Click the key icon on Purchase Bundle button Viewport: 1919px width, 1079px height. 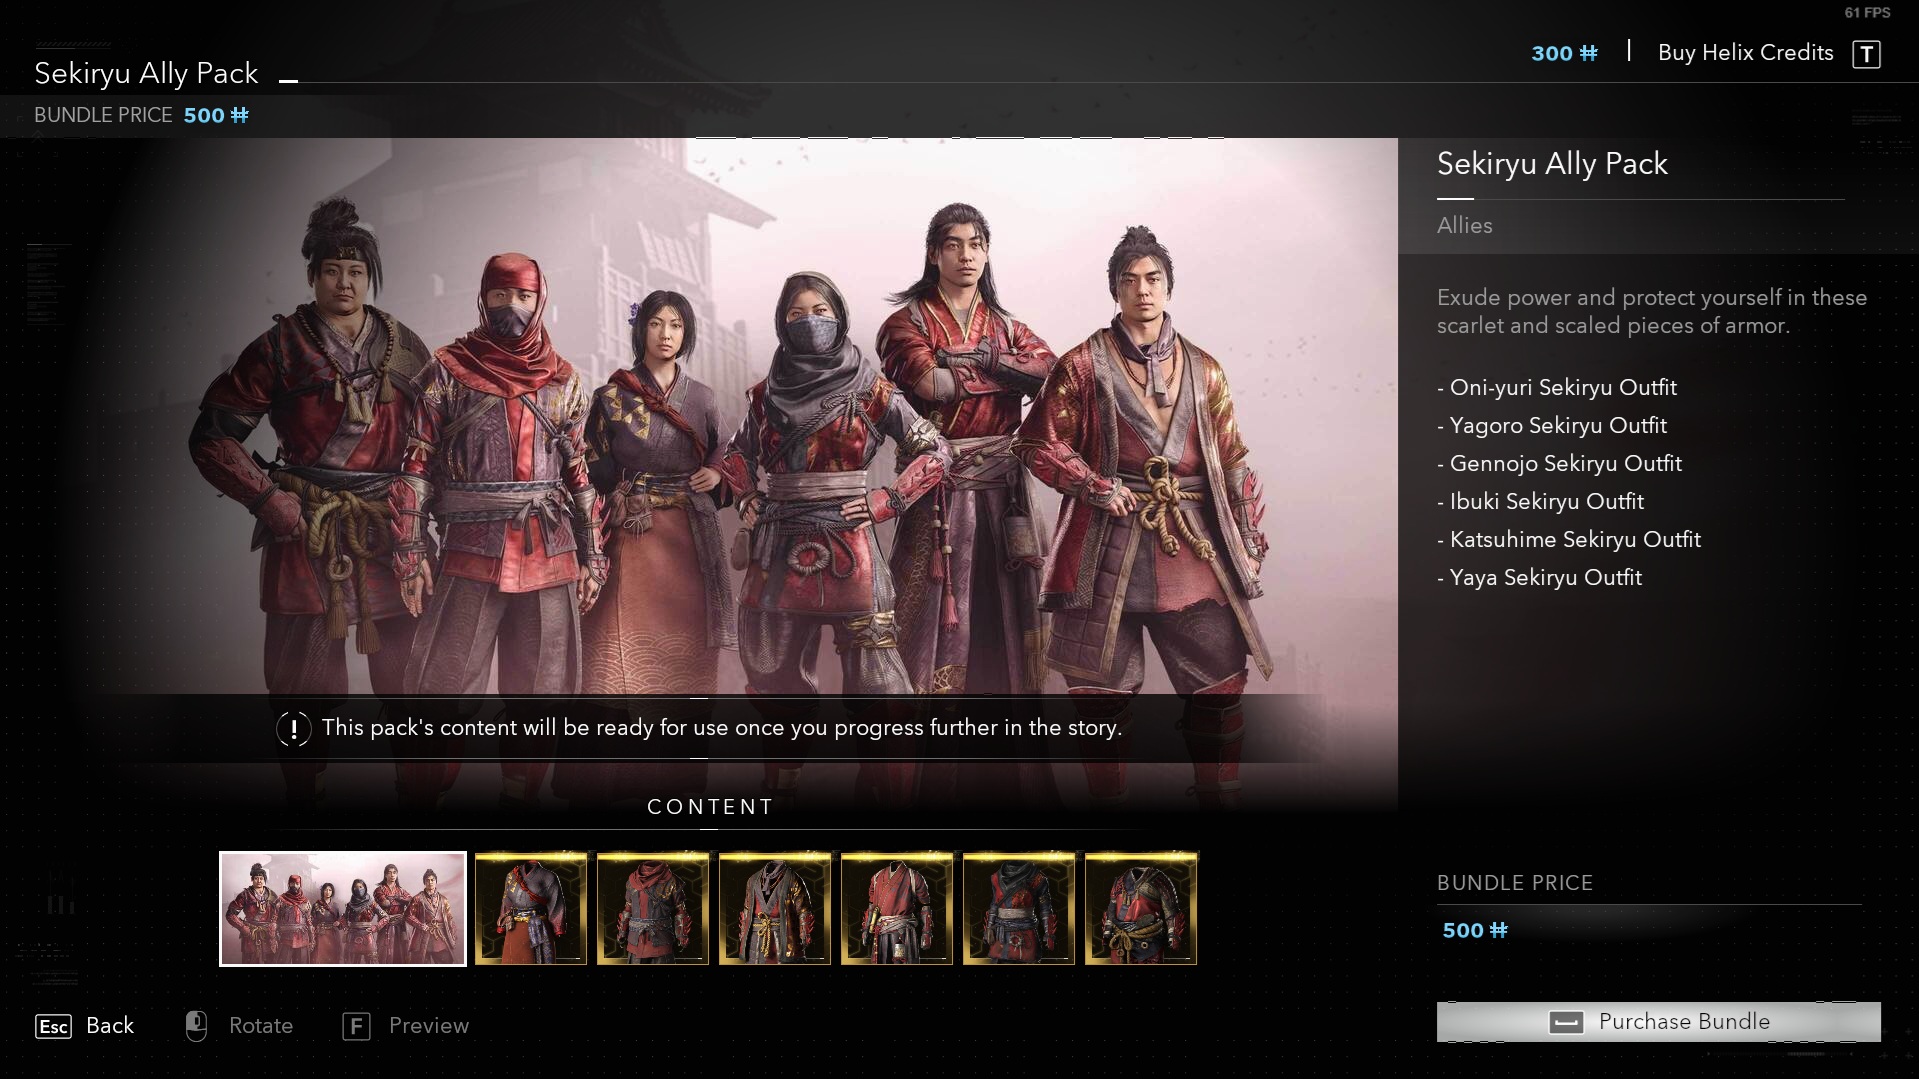point(1565,1022)
